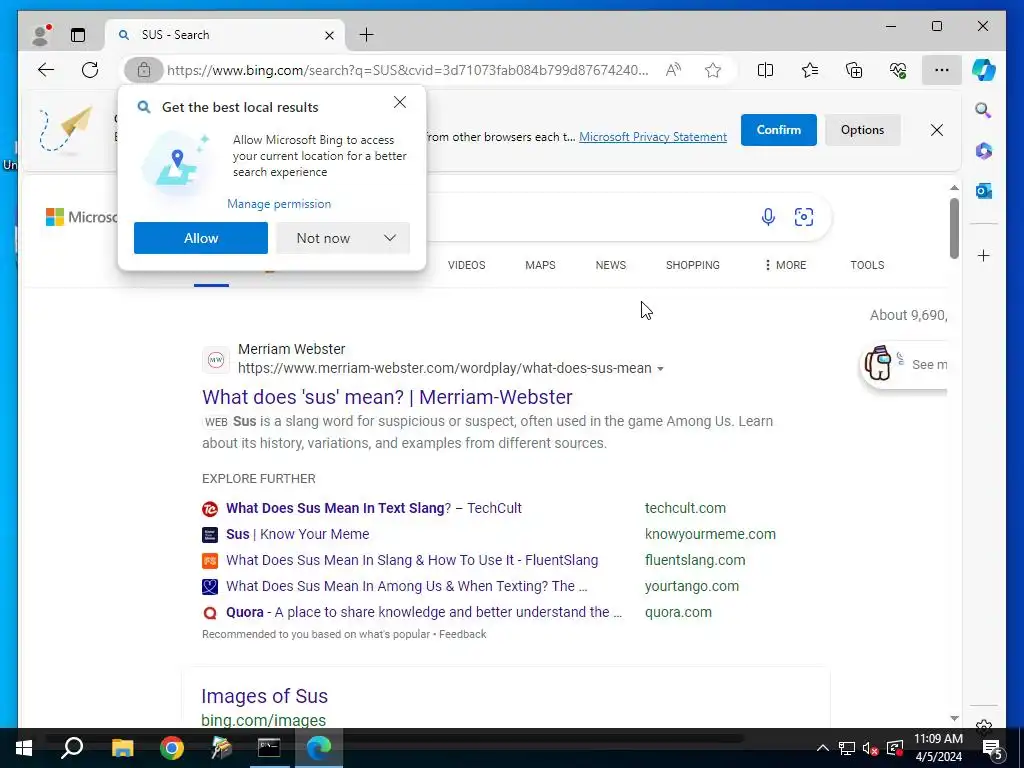This screenshot has width=1024, height=768.
Task: Open Settings and more ellipsis menu
Action: [x=941, y=70]
